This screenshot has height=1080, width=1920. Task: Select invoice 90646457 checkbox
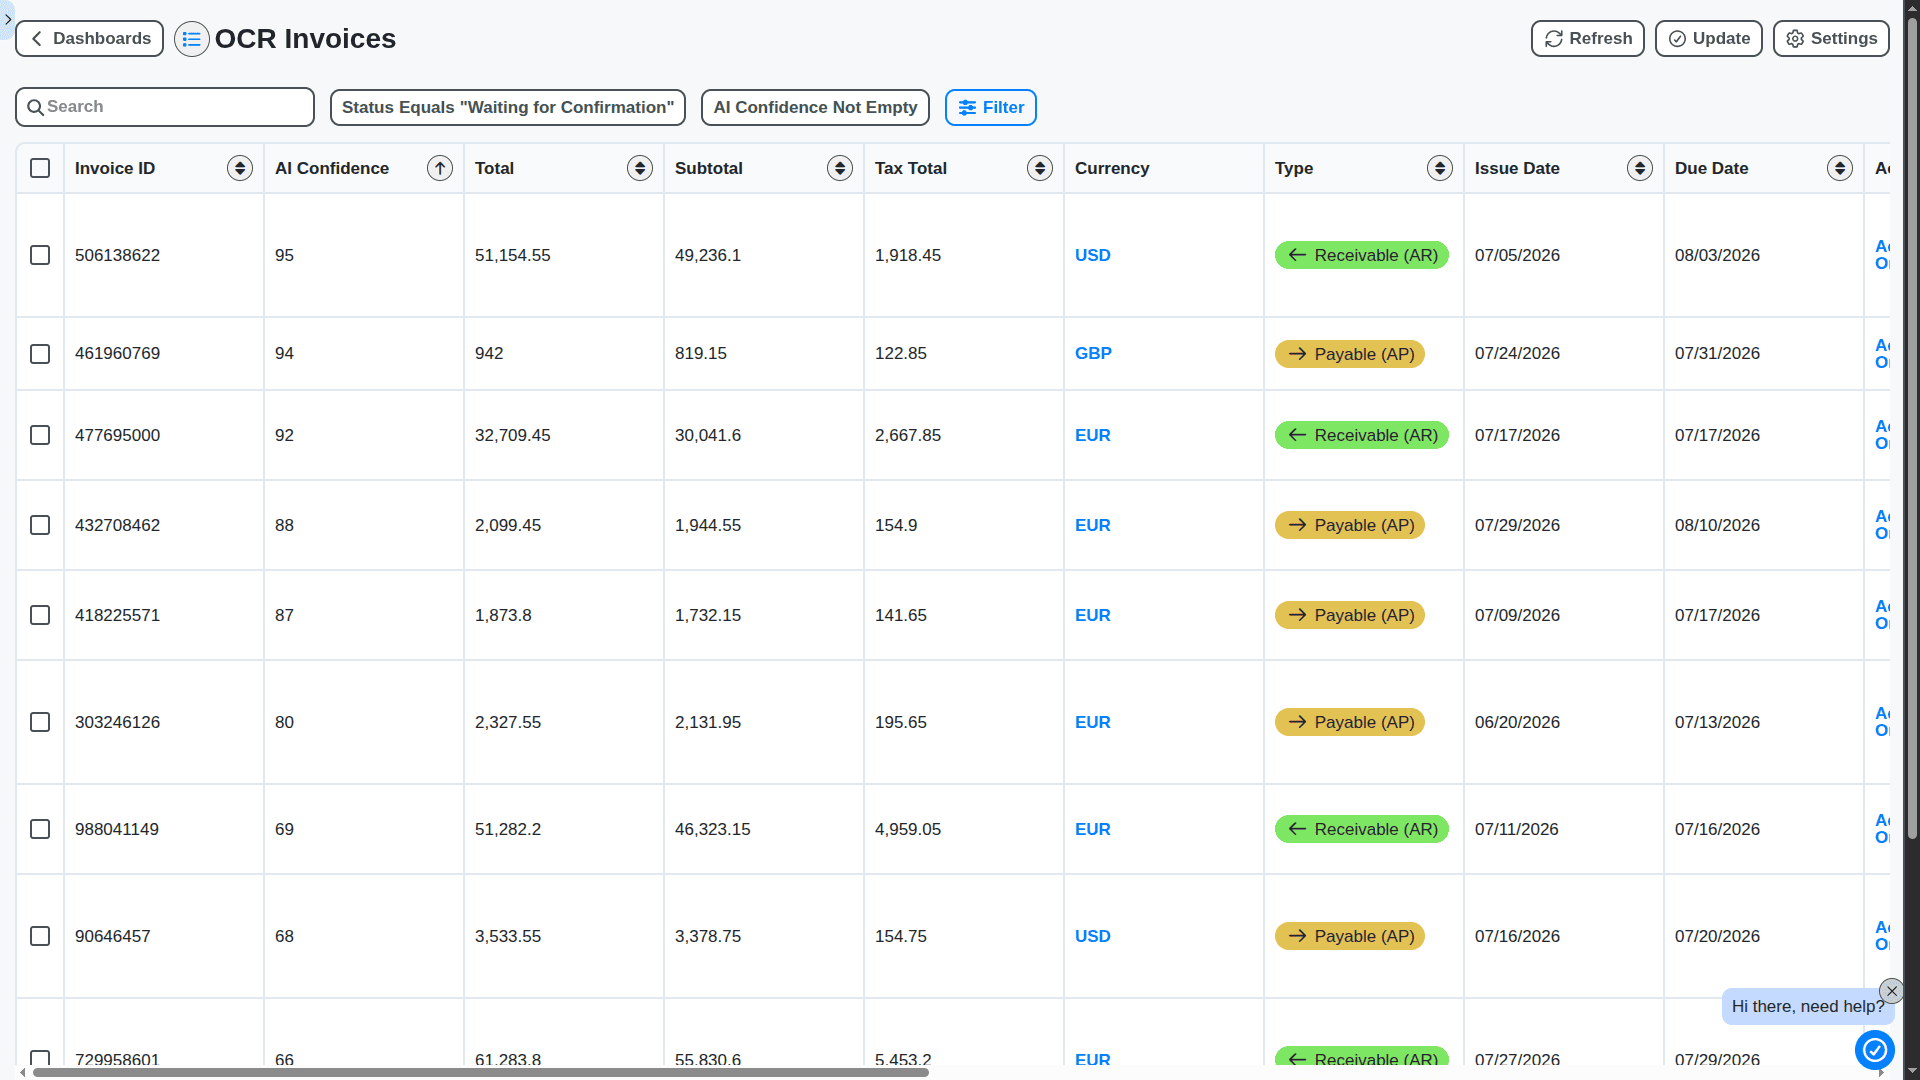click(40, 936)
